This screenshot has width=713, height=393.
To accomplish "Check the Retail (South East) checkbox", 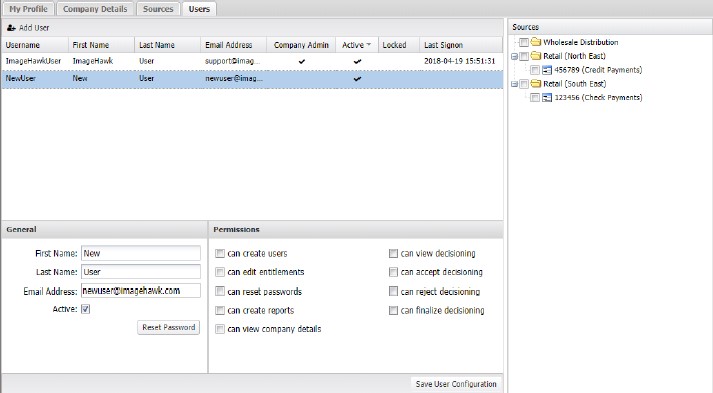I will tap(524, 84).
